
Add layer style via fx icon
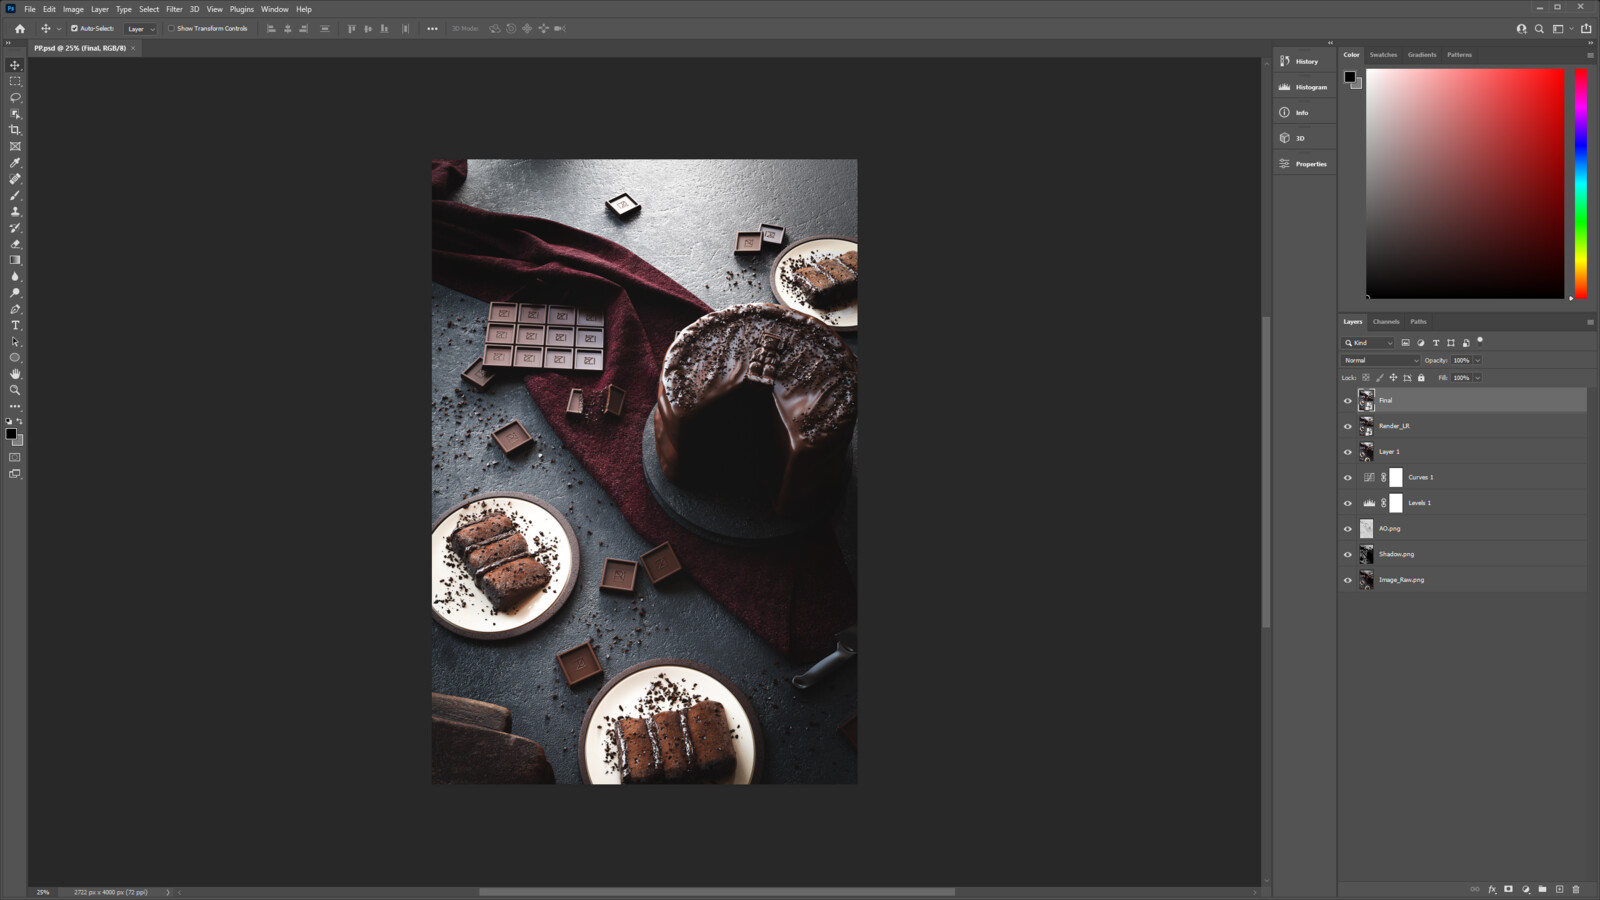[x=1492, y=889]
